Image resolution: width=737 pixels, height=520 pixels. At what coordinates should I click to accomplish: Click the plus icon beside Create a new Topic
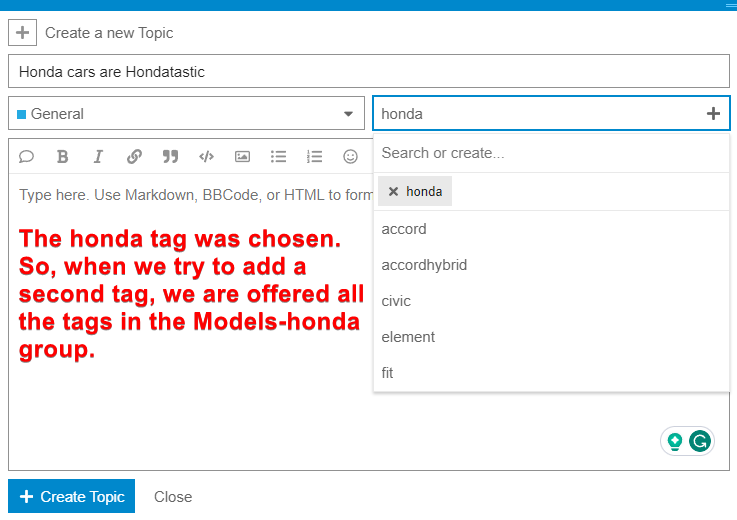(22, 32)
